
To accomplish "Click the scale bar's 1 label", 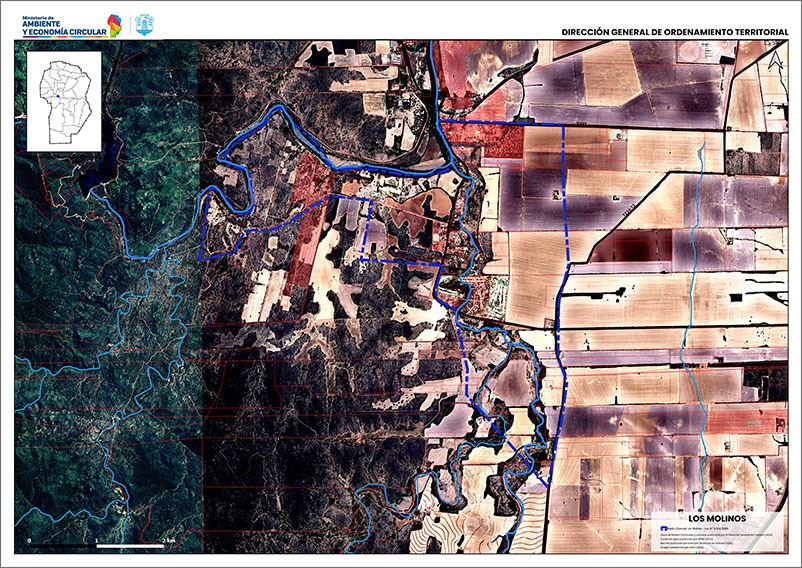I will [x=96, y=539].
